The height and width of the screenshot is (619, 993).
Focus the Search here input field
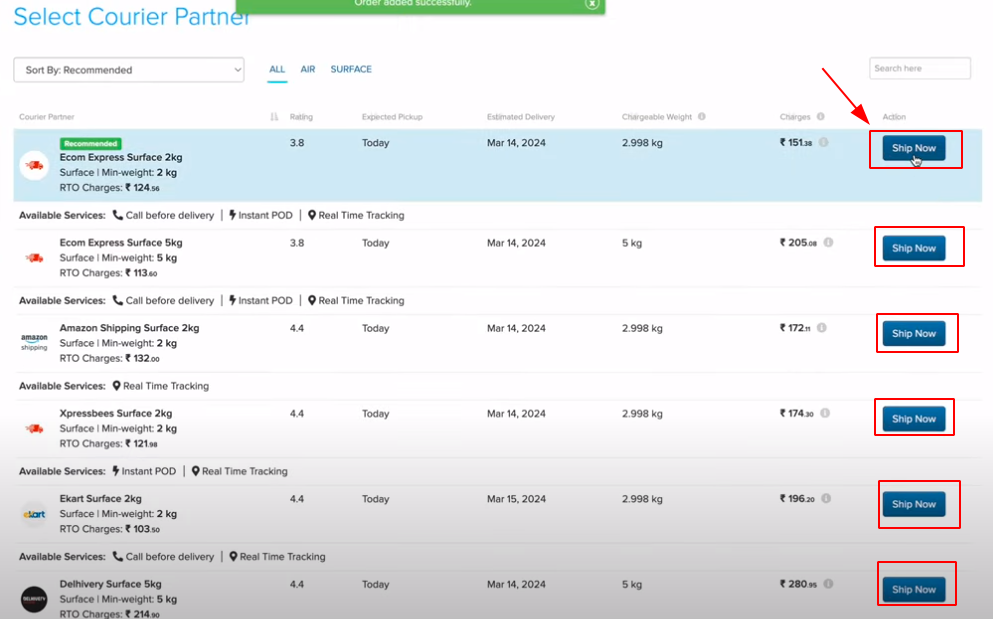coord(920,68)
